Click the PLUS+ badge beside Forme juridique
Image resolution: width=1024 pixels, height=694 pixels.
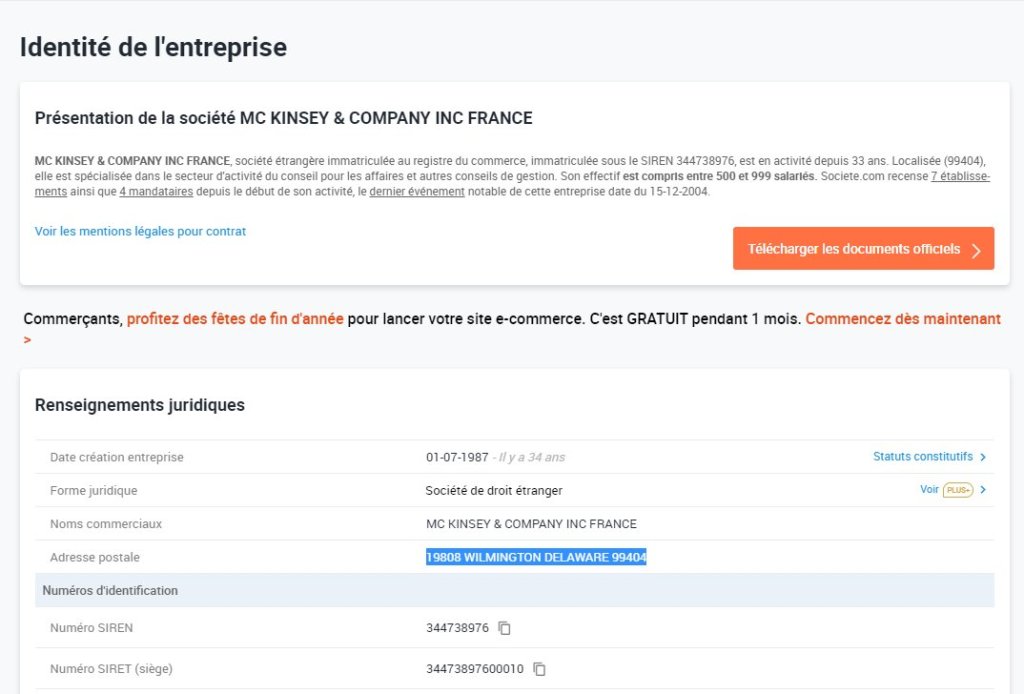click(957, 490)
